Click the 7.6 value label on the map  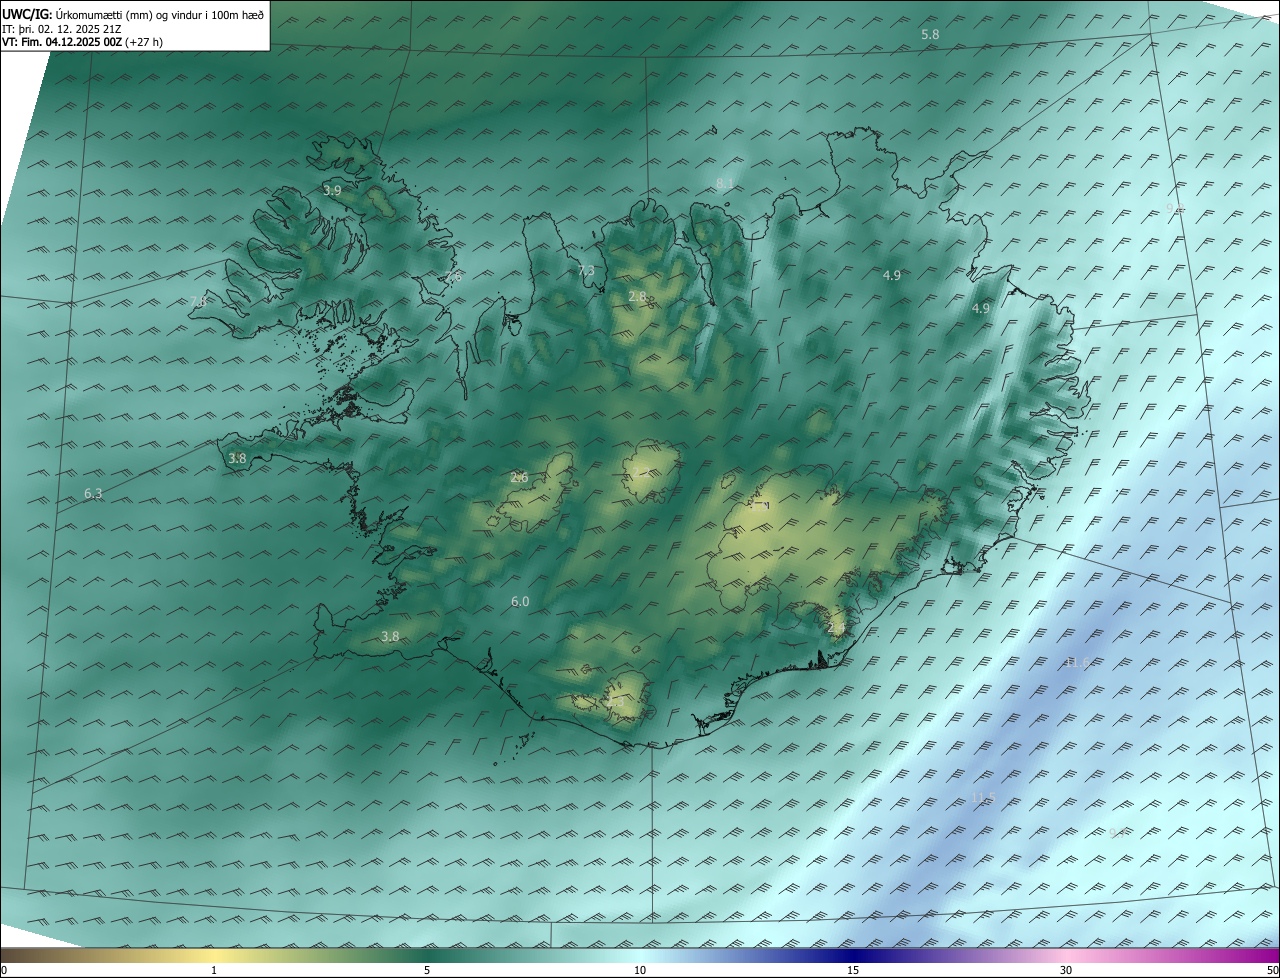454,276
